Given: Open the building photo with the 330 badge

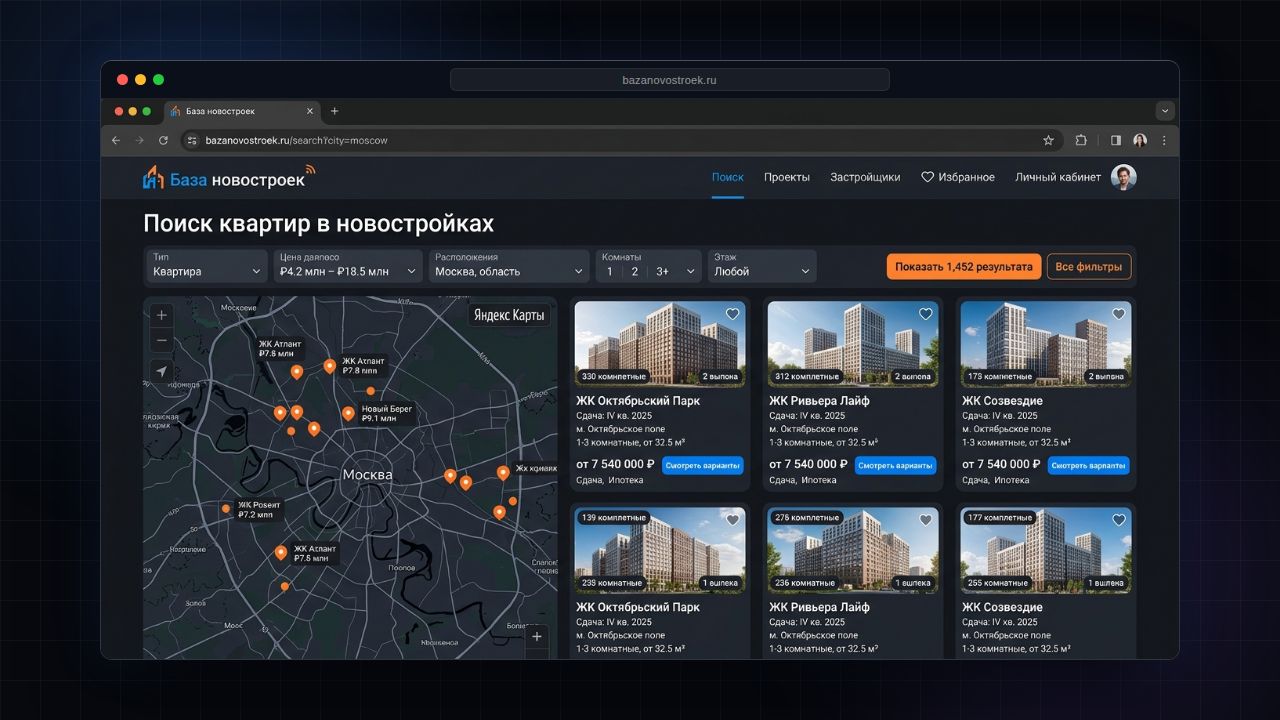Looking at the screenshot, I should click(x=660, y=344).
